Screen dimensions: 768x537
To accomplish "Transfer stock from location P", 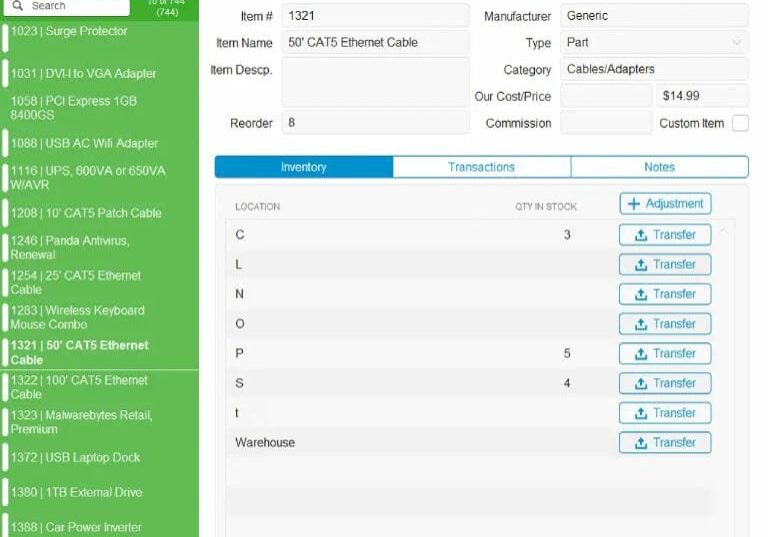I will click(665, 353).
